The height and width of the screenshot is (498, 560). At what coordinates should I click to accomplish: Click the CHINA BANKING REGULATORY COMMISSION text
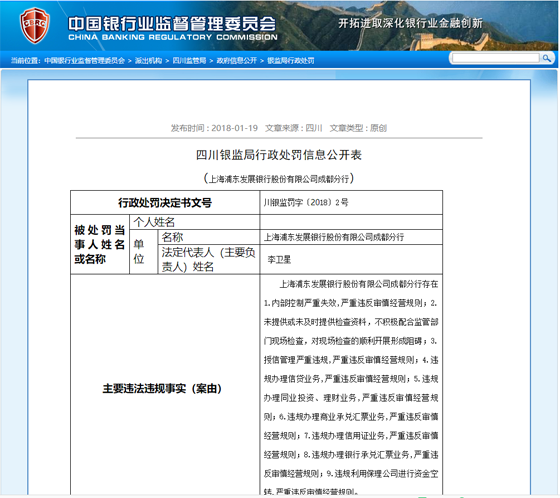tap(173, 37)
